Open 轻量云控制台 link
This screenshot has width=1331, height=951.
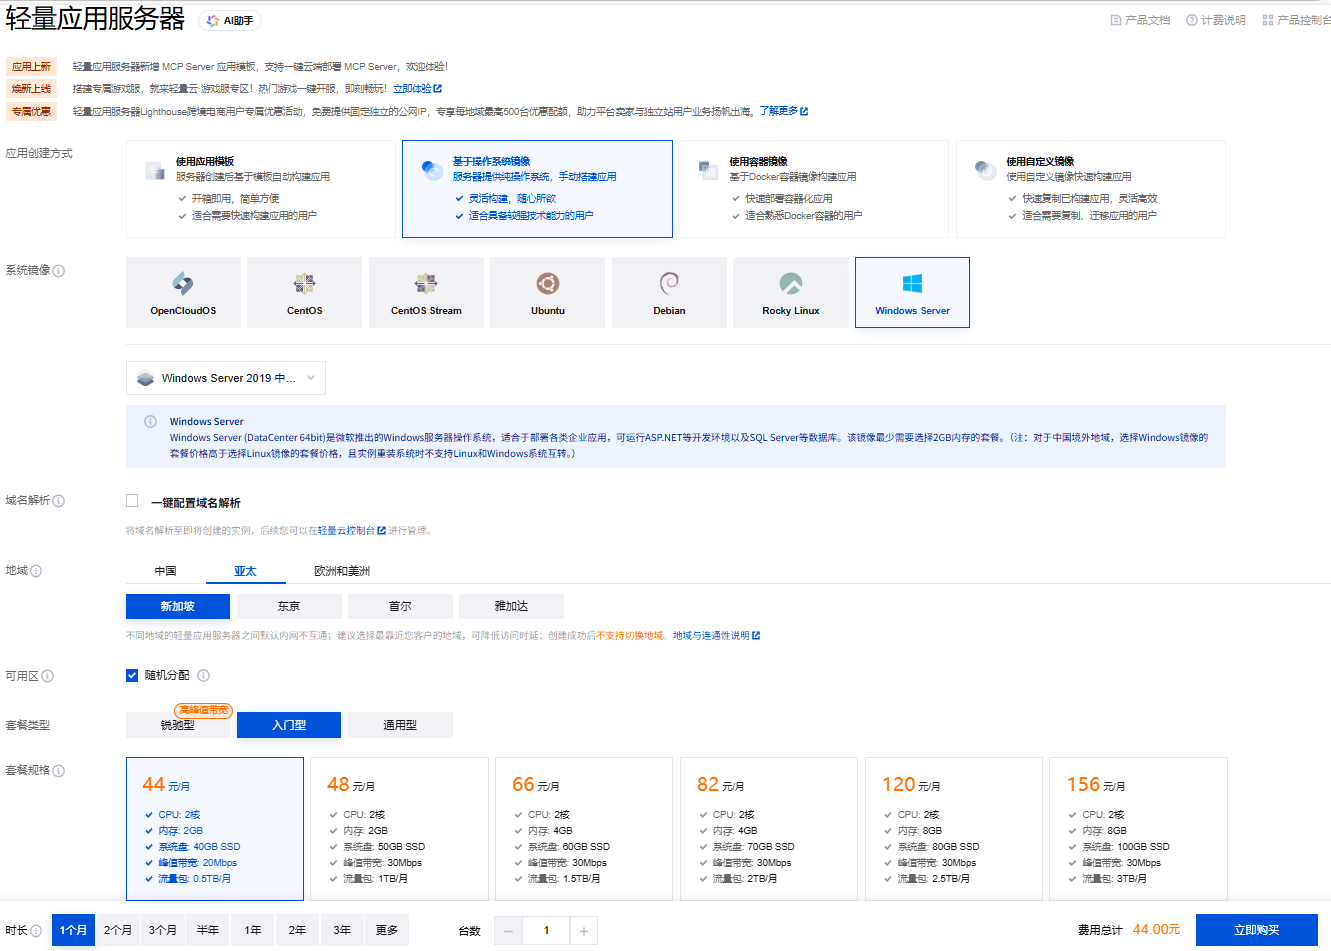pos(351,531)
